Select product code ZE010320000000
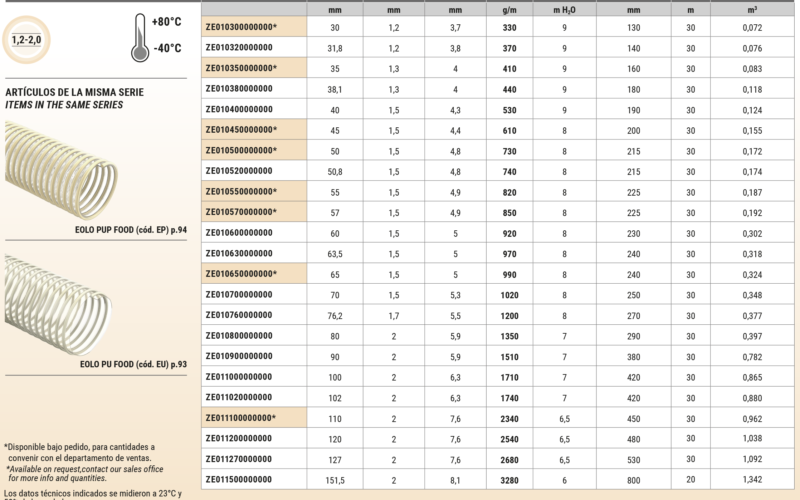This screenshot has width=800, height=500. click(238, 47)
